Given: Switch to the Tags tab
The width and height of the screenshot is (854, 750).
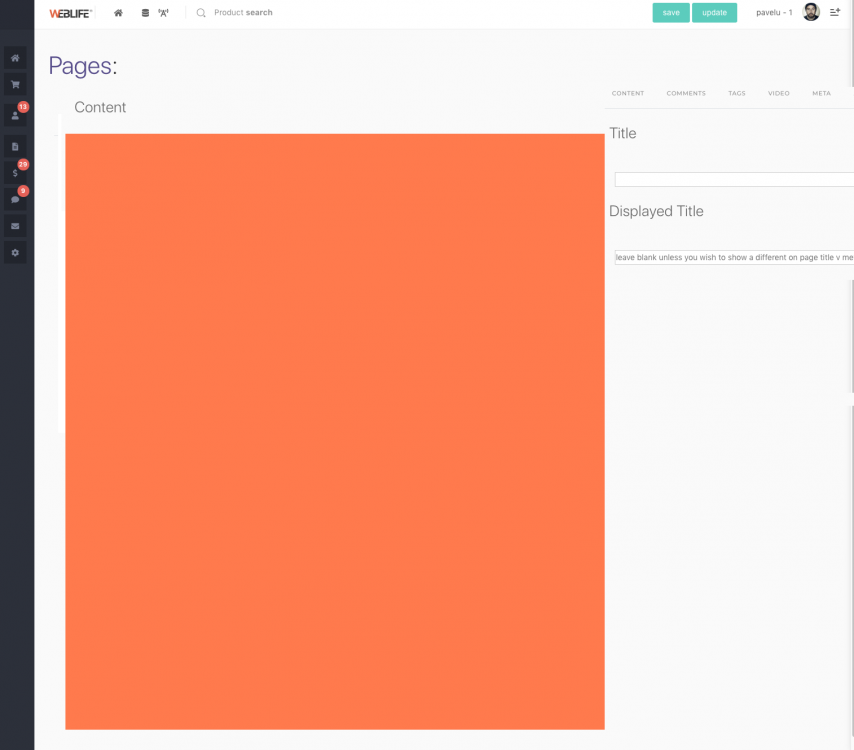Looking at the screenshot, I should pos(737,93).
